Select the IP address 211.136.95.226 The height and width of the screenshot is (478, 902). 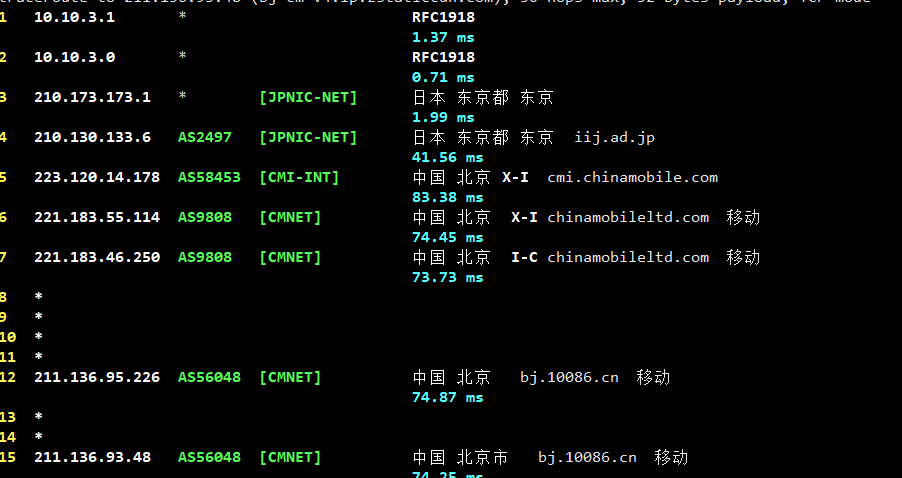tap(97, 377)
